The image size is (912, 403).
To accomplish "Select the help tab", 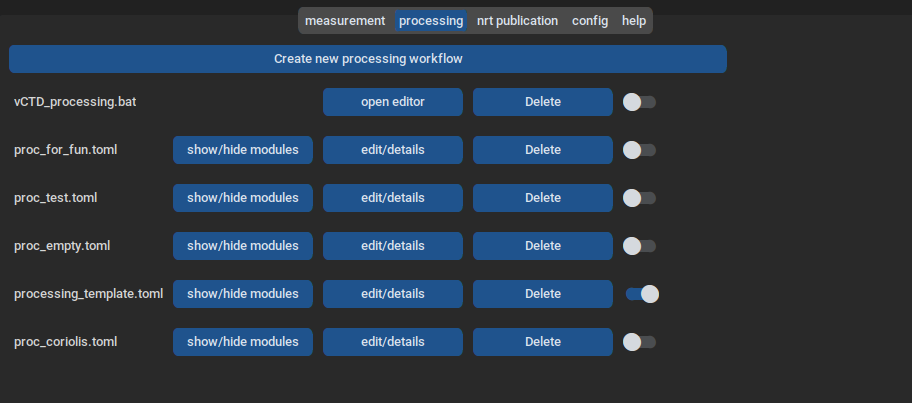I will point(634,21).
